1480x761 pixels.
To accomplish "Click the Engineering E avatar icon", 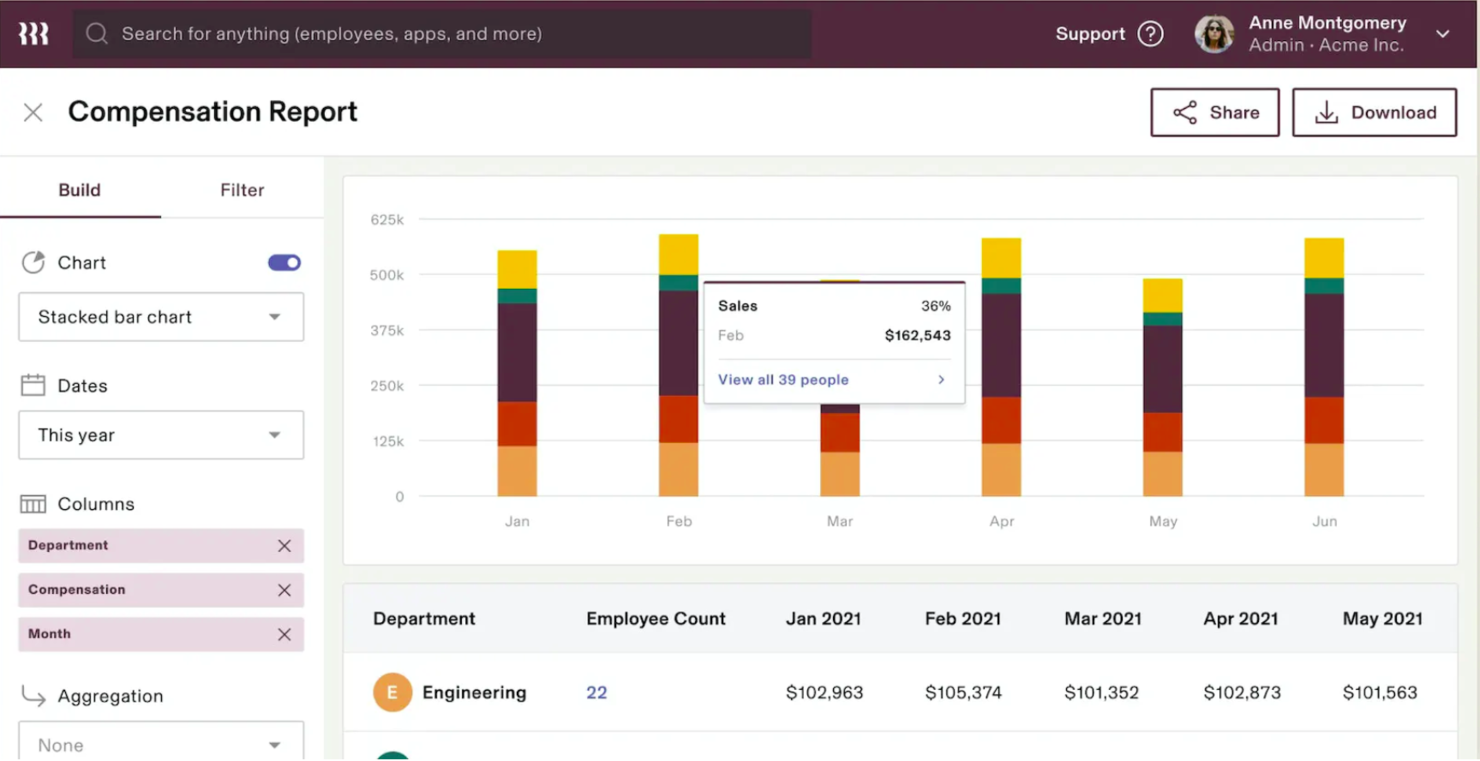I will click(392, 692).
